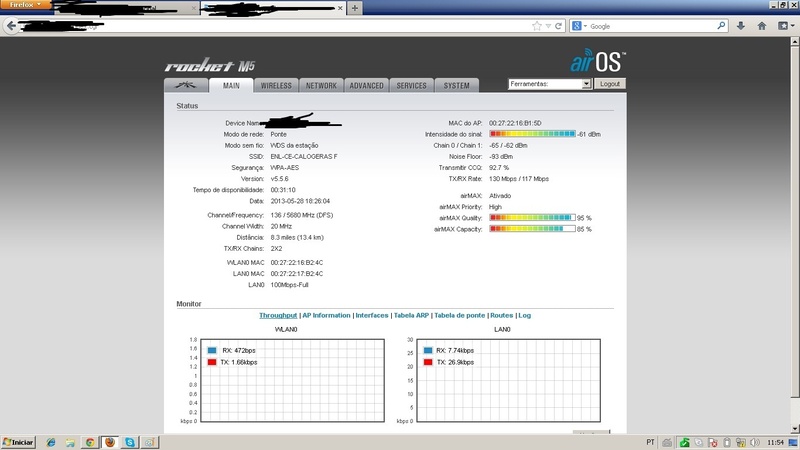This screenshot has height=450, width=800.
Task: Open the AP Information link
Action: [x=326, y=315]
